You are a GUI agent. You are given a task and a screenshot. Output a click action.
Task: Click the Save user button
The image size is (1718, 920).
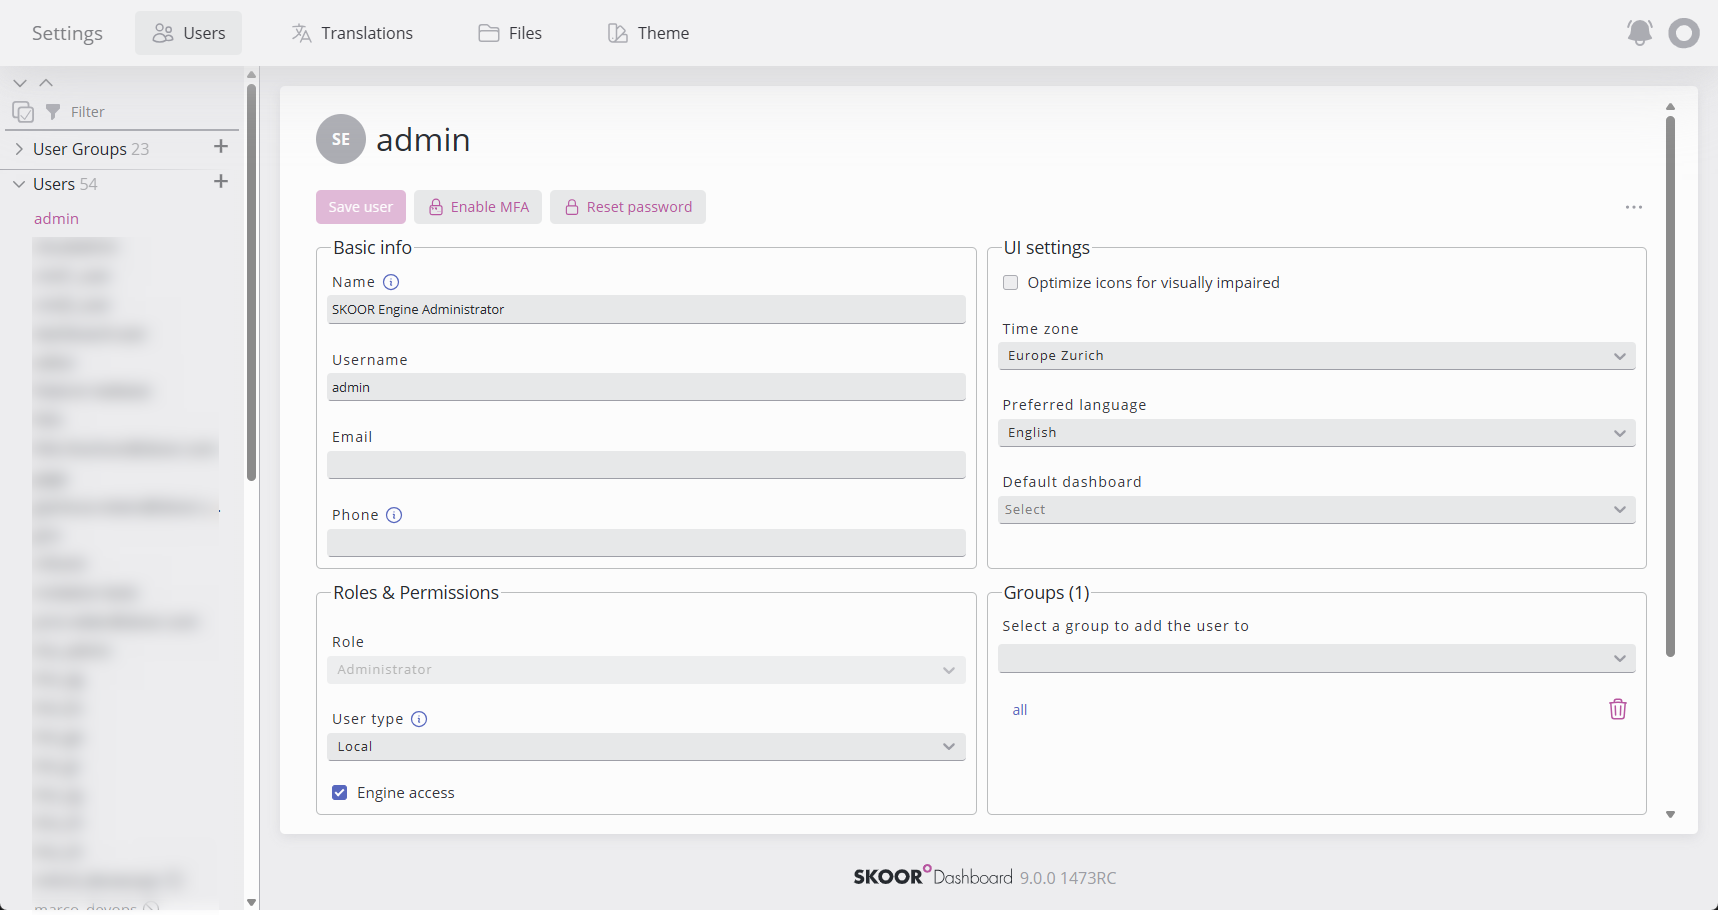pos(361,207)
